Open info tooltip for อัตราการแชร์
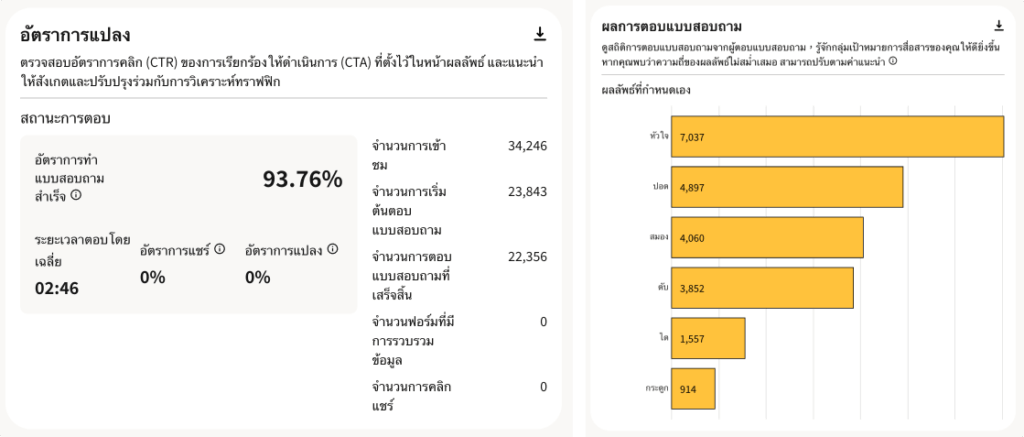This screenshot has width=1024, height=437. (x=220, y=249)
